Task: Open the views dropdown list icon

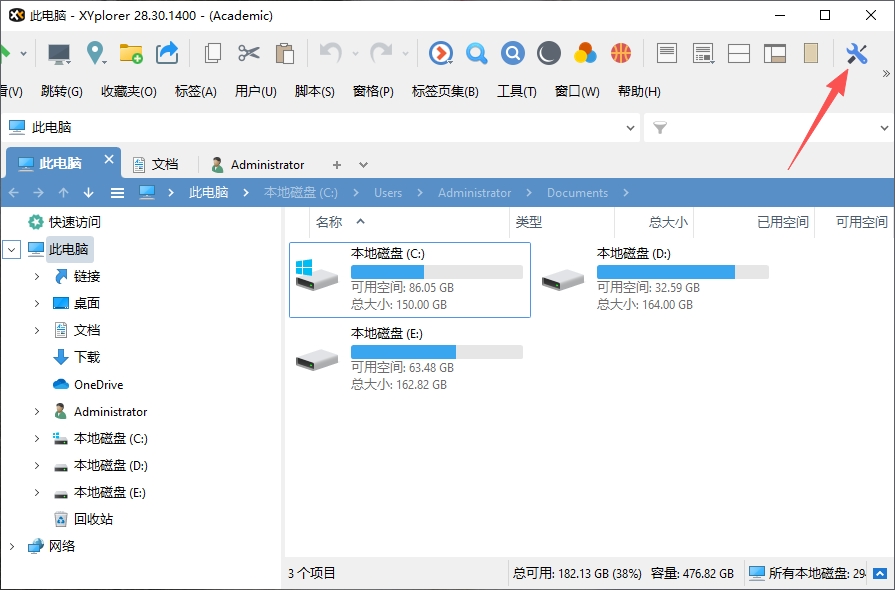Action: pyautogui.click(x=703, y=54)
